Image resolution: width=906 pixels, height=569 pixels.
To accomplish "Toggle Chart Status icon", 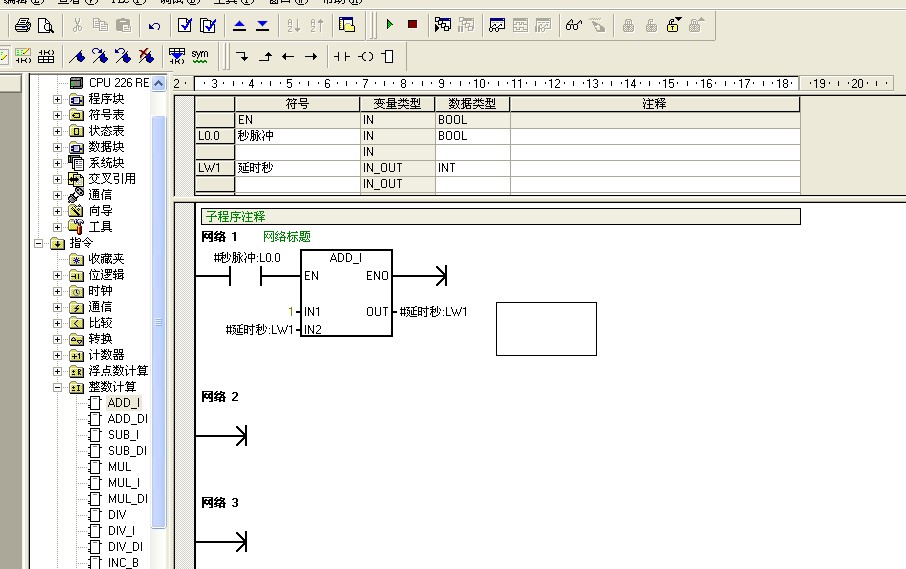I will 496,25.
